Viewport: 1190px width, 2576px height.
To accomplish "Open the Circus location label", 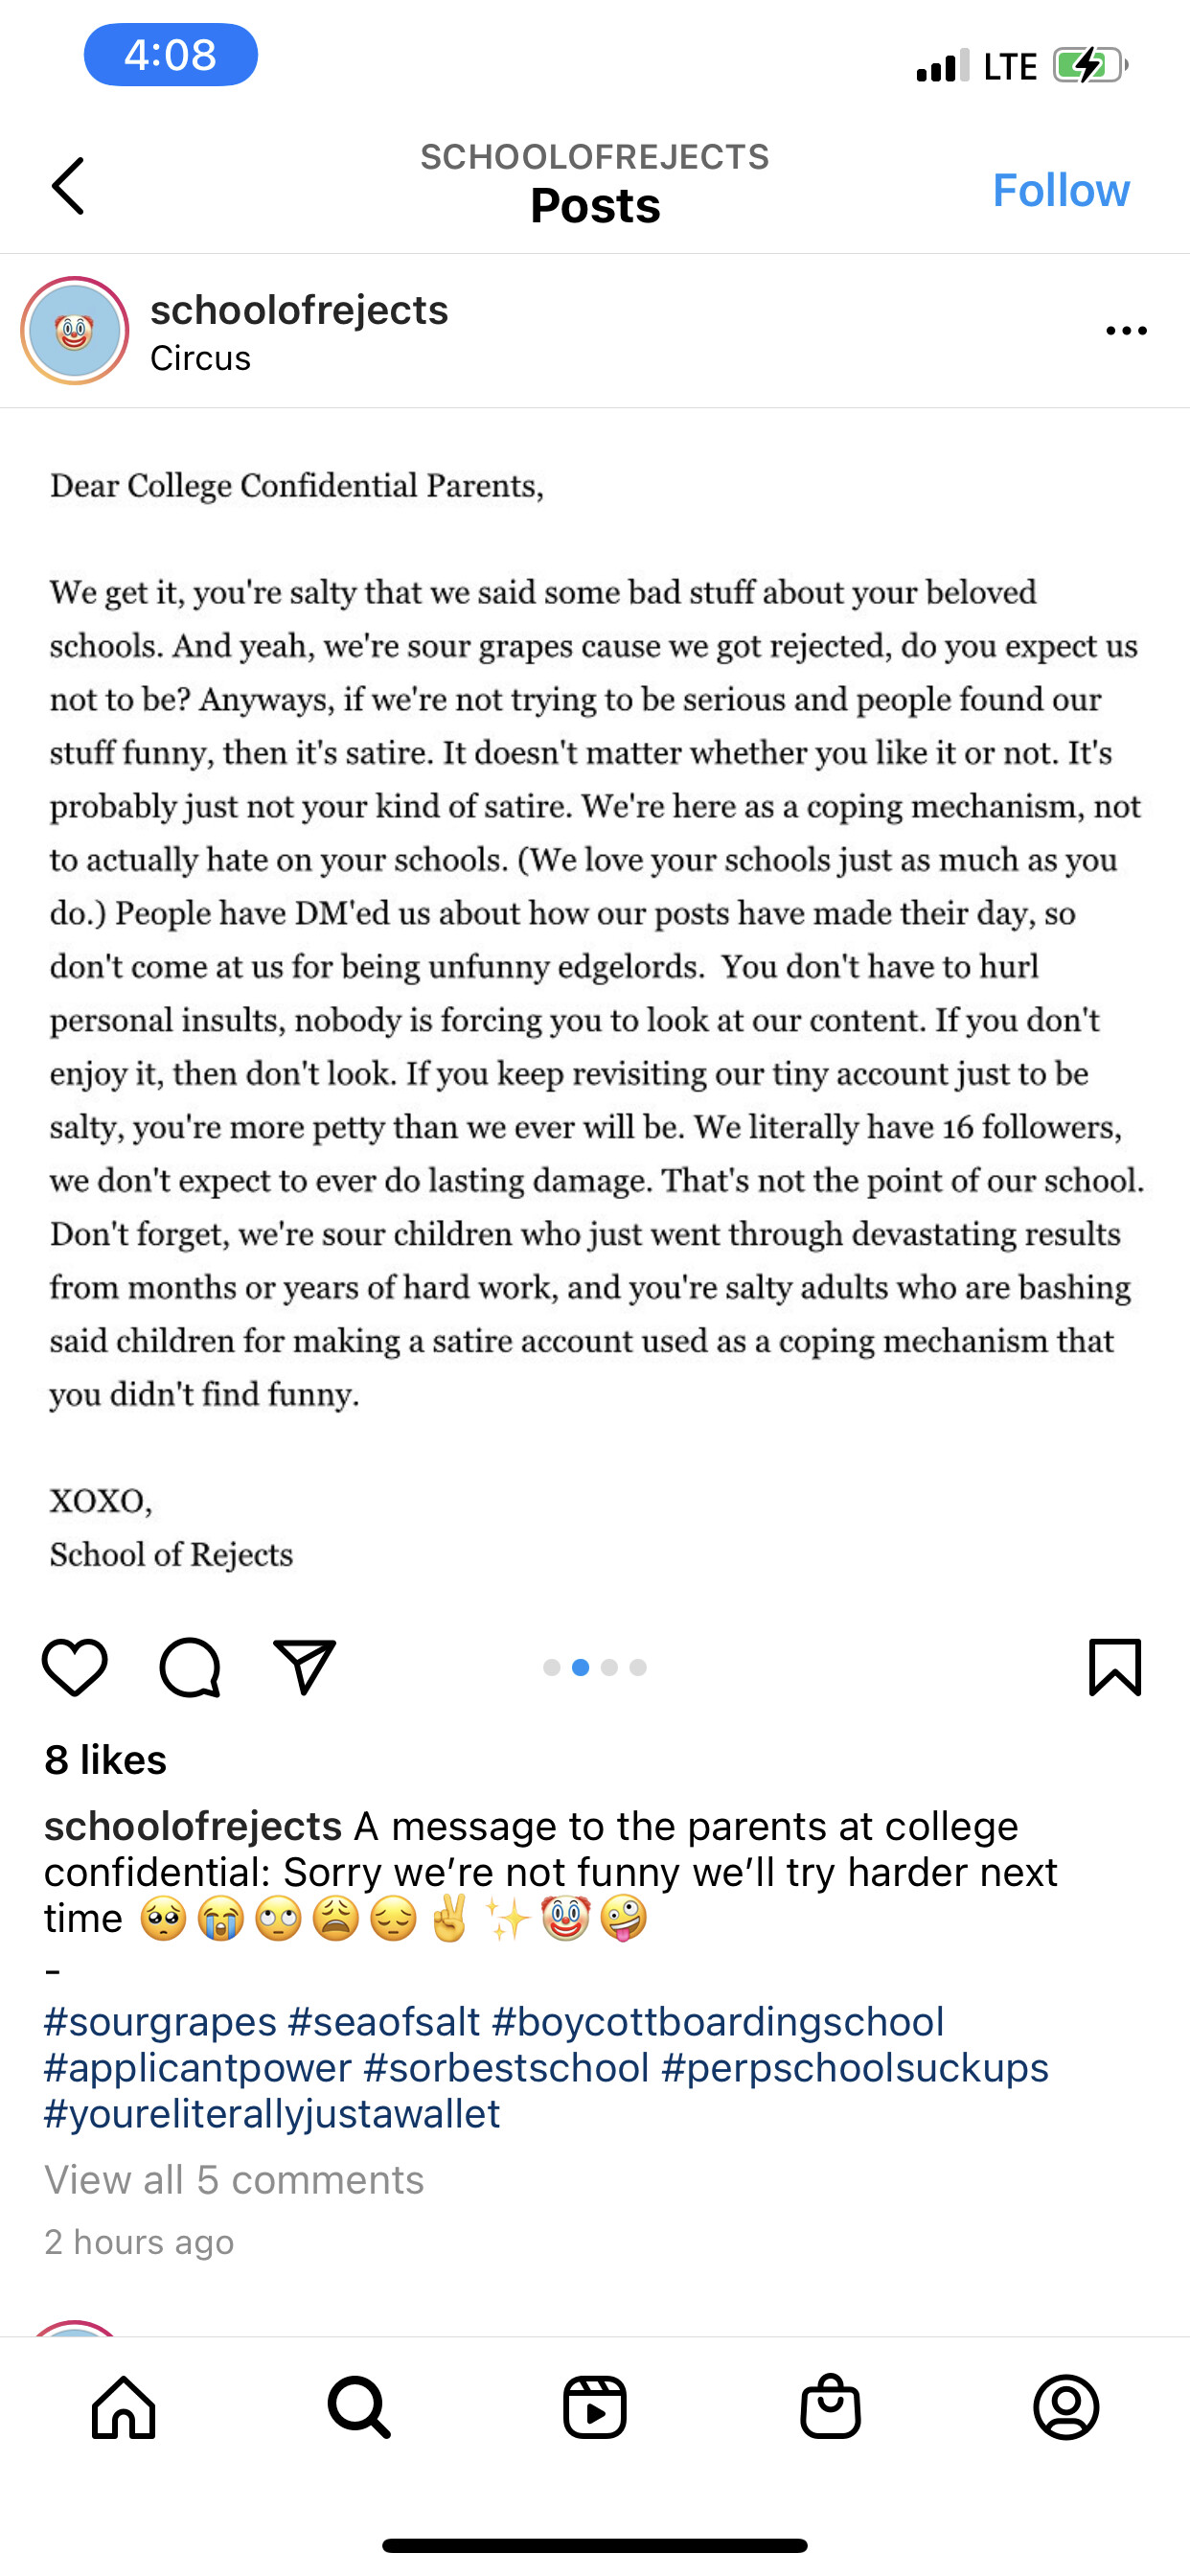I will [200, 358].
